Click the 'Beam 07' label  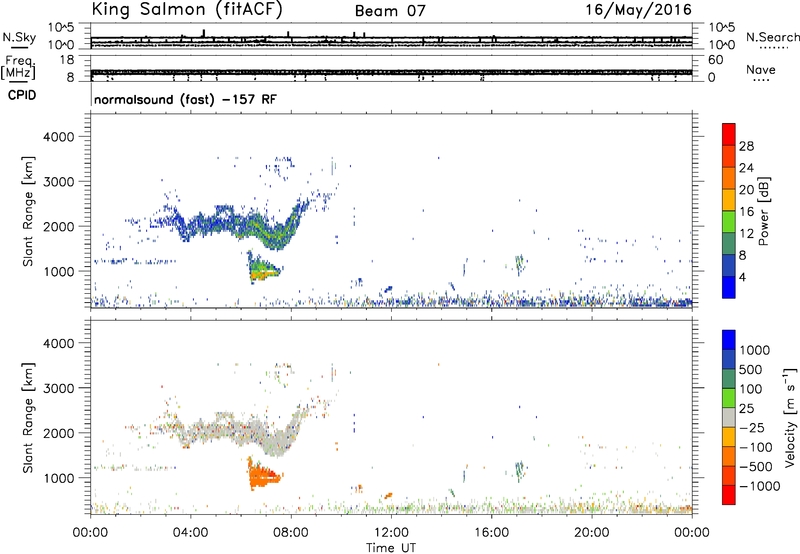pos(390,11)
